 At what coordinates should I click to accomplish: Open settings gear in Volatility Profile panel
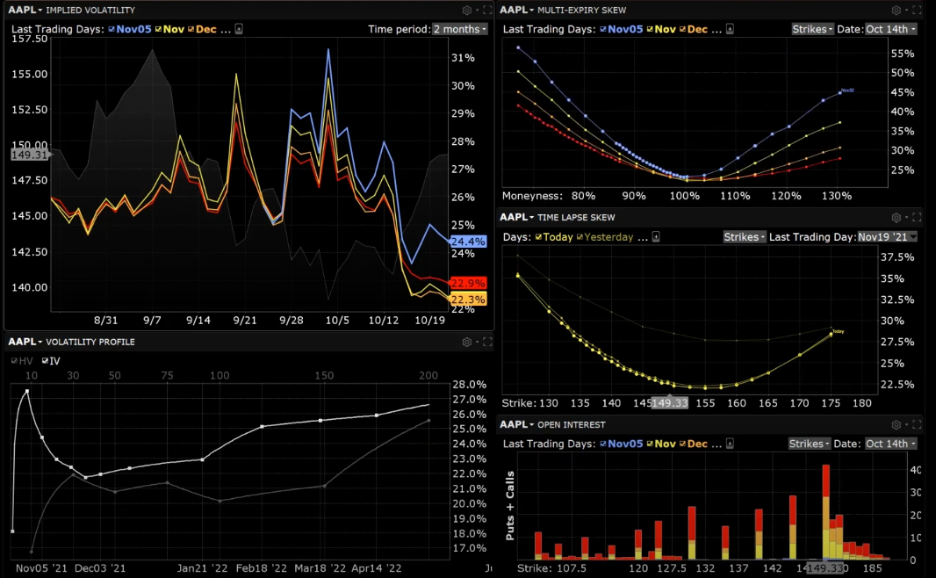pos(467,342)
